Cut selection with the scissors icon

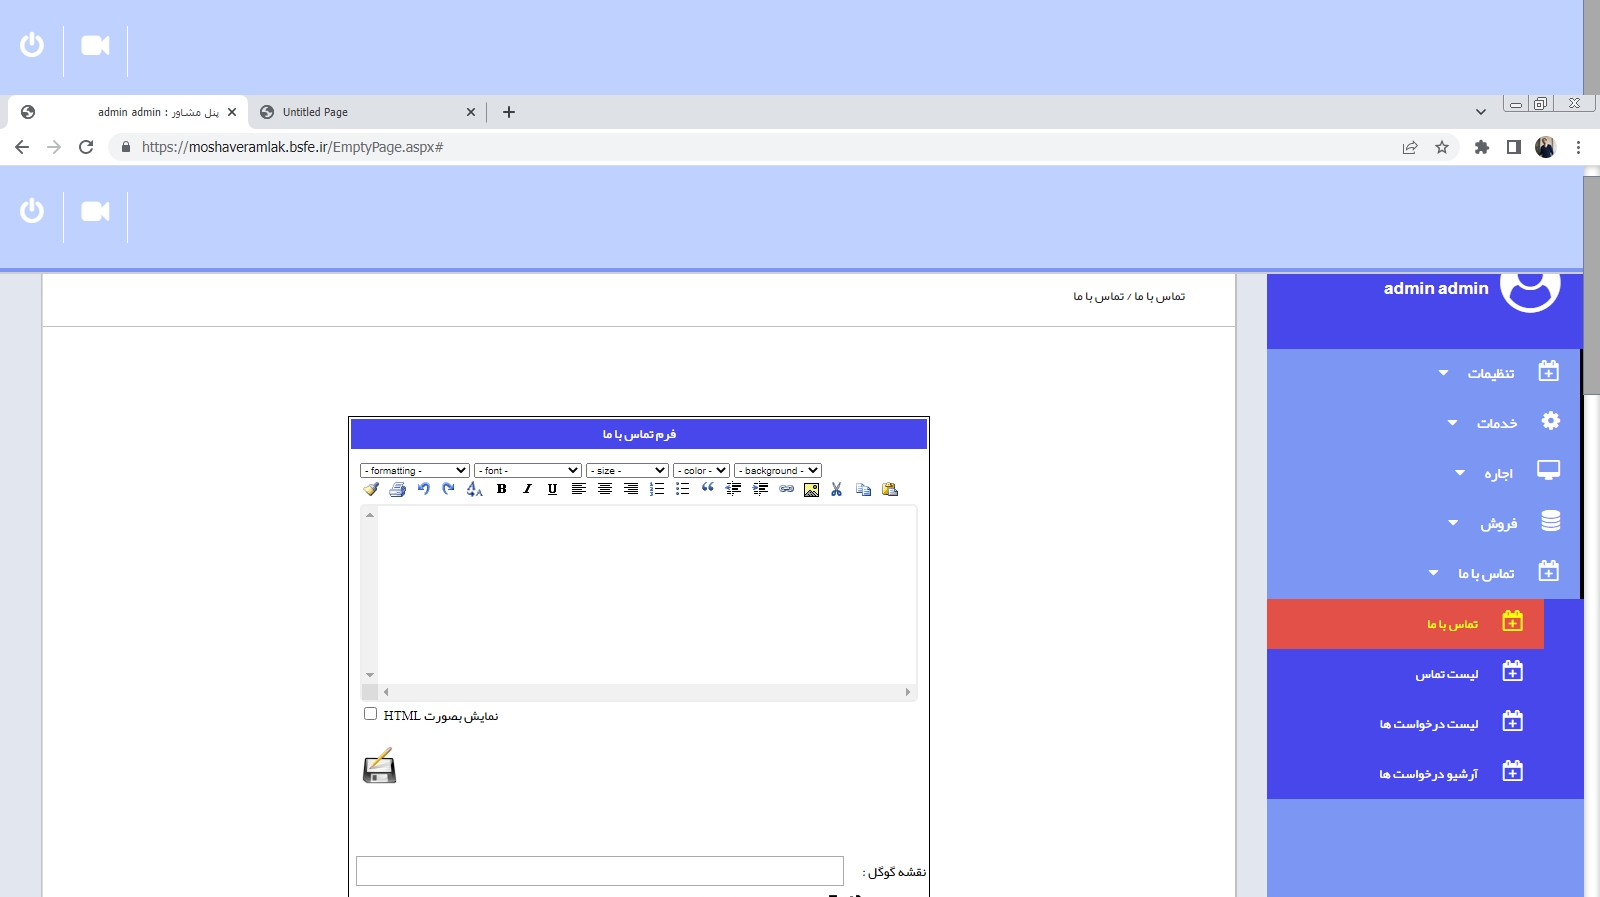836,489
